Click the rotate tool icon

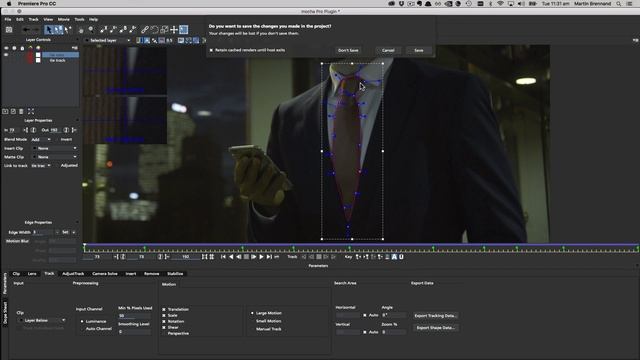(x=154, y=29)
